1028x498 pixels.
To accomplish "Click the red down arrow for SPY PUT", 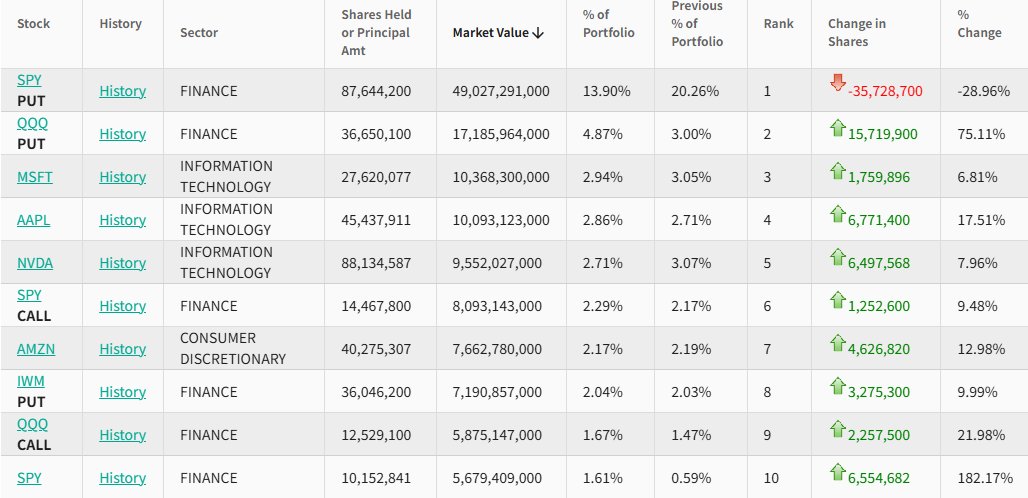I will click(x=838, y=83).
